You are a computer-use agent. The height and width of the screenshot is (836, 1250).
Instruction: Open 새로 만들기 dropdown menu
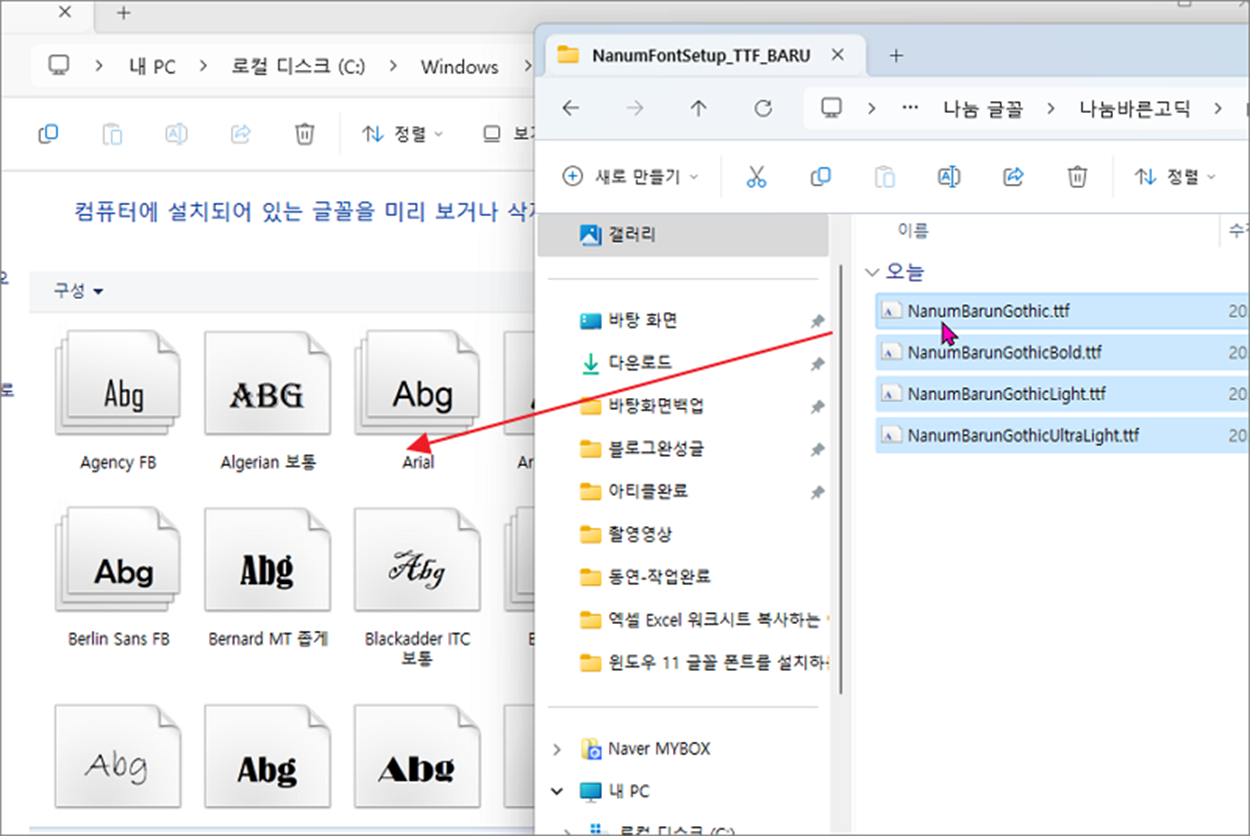point(631,177)
